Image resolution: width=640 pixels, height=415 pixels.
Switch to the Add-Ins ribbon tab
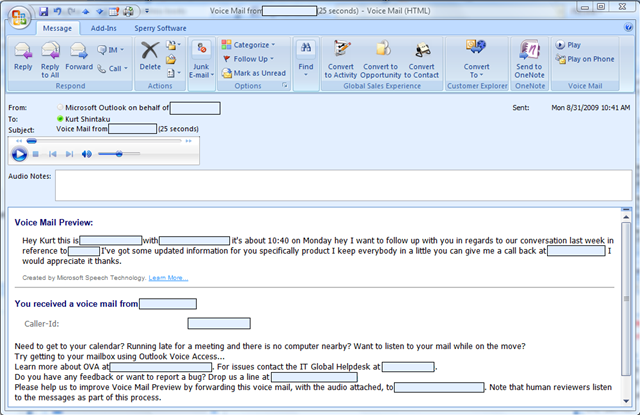[103, 28]
